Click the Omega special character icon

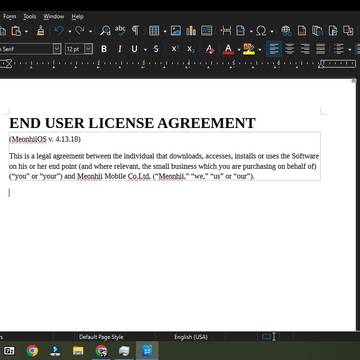(261, 31)
